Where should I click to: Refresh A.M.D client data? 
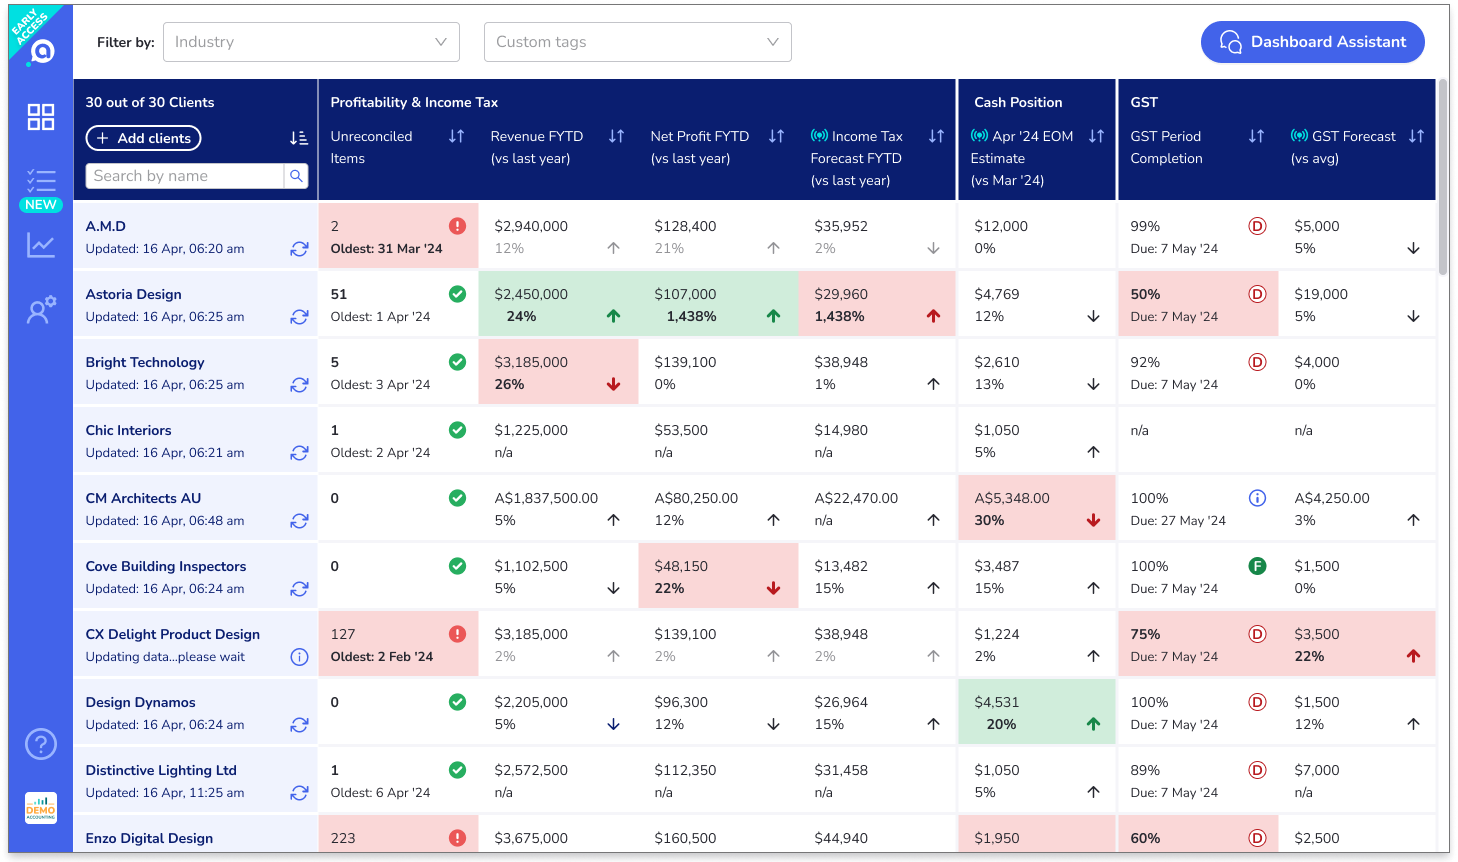click(x=299, y=249)
